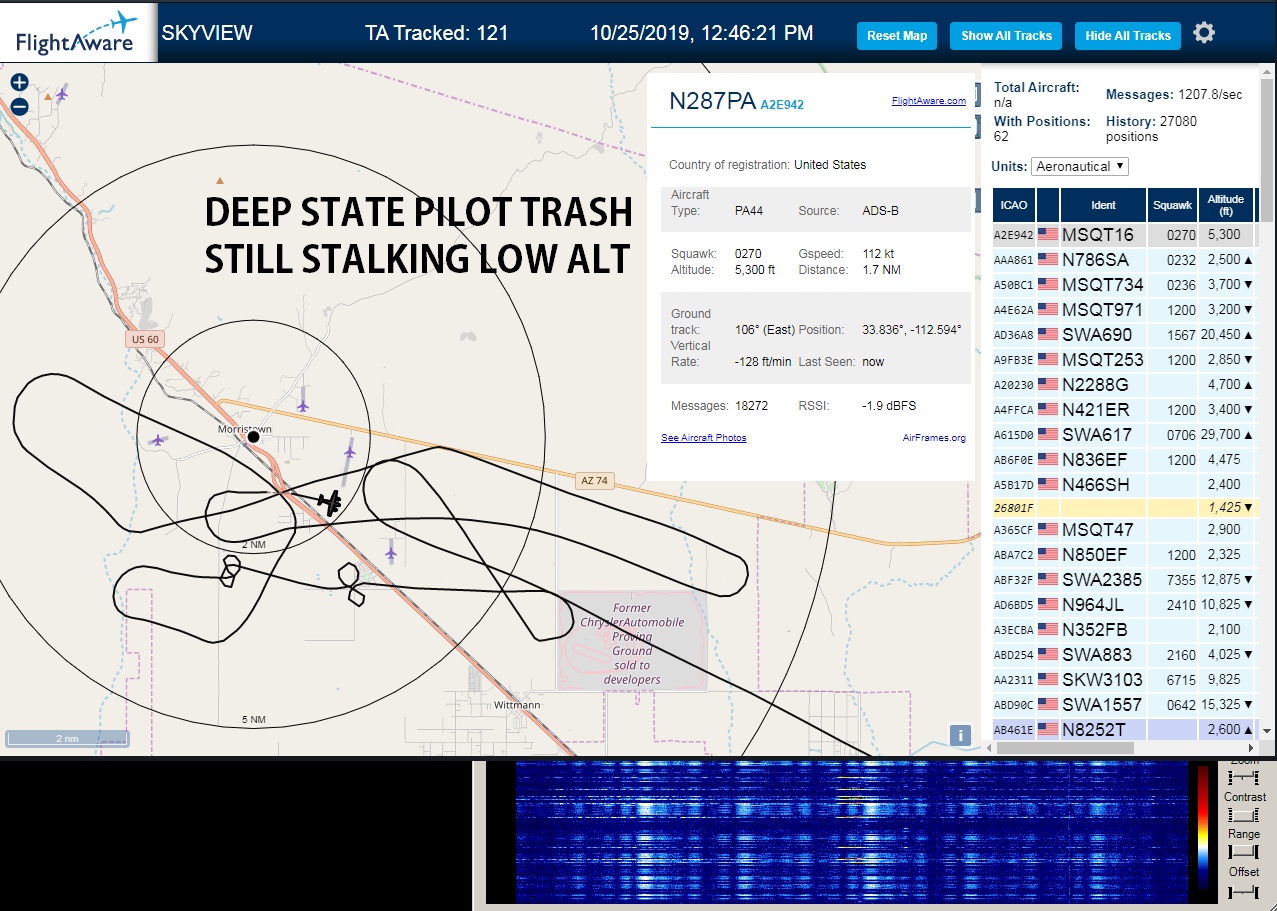The width and height of the screenshot is (1277, 911).
Task: Click Show All Tracks button
Action: [x=1006, y=36]
